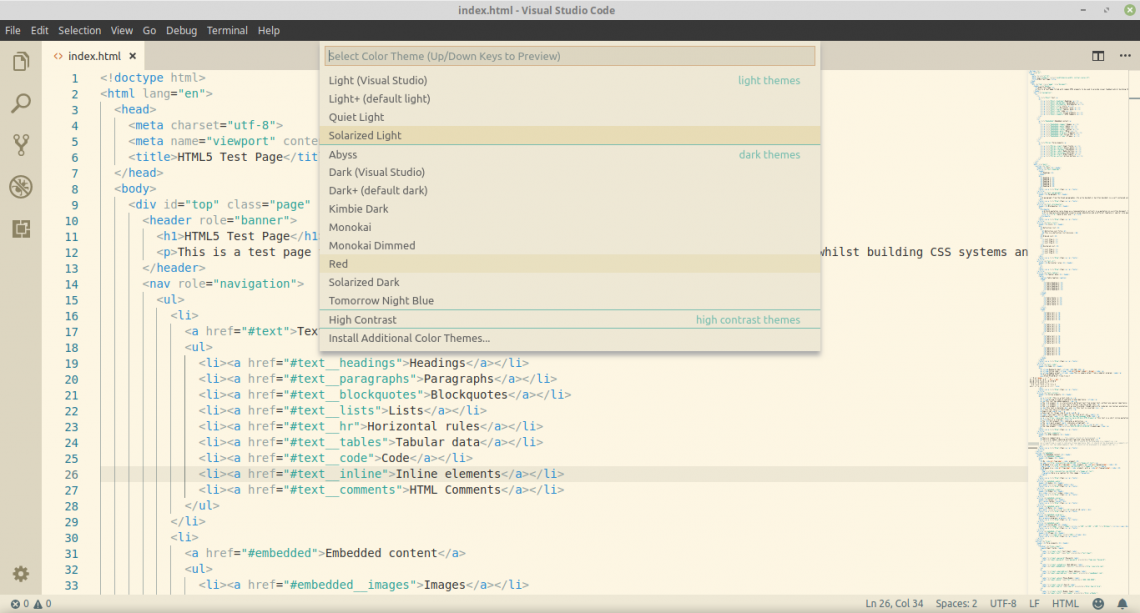Change the HTML language mode in status bar
Viewport: 1140px width, 613px height.
pos(1065,604)
